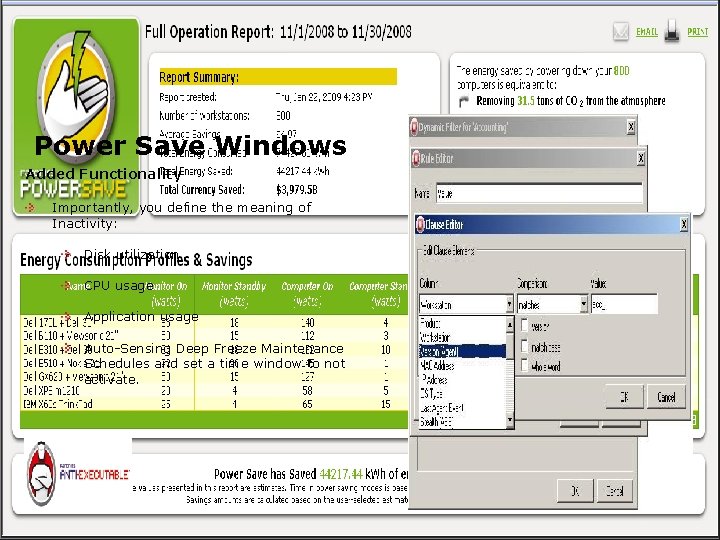
Task: Open the Comparison dropdown showing matches
Action: pyautogui.click(x=552, y=304)
